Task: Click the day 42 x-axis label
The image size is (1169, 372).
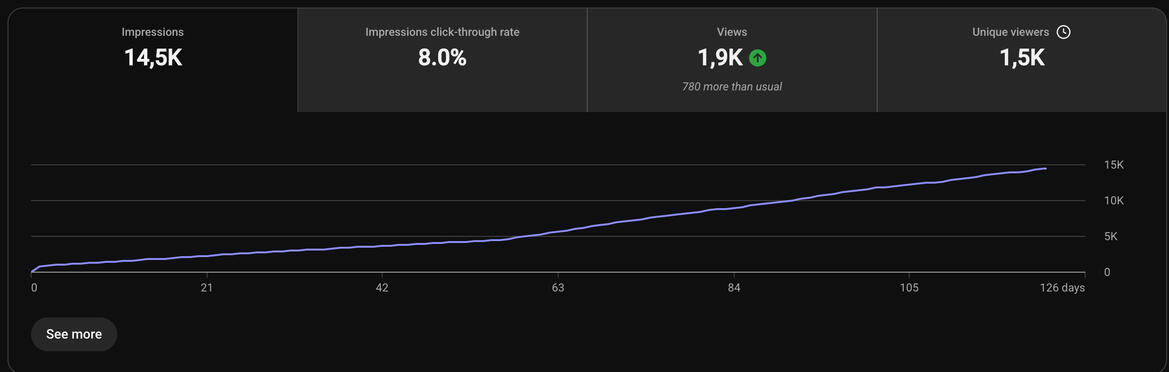Action: click(382, 288)
